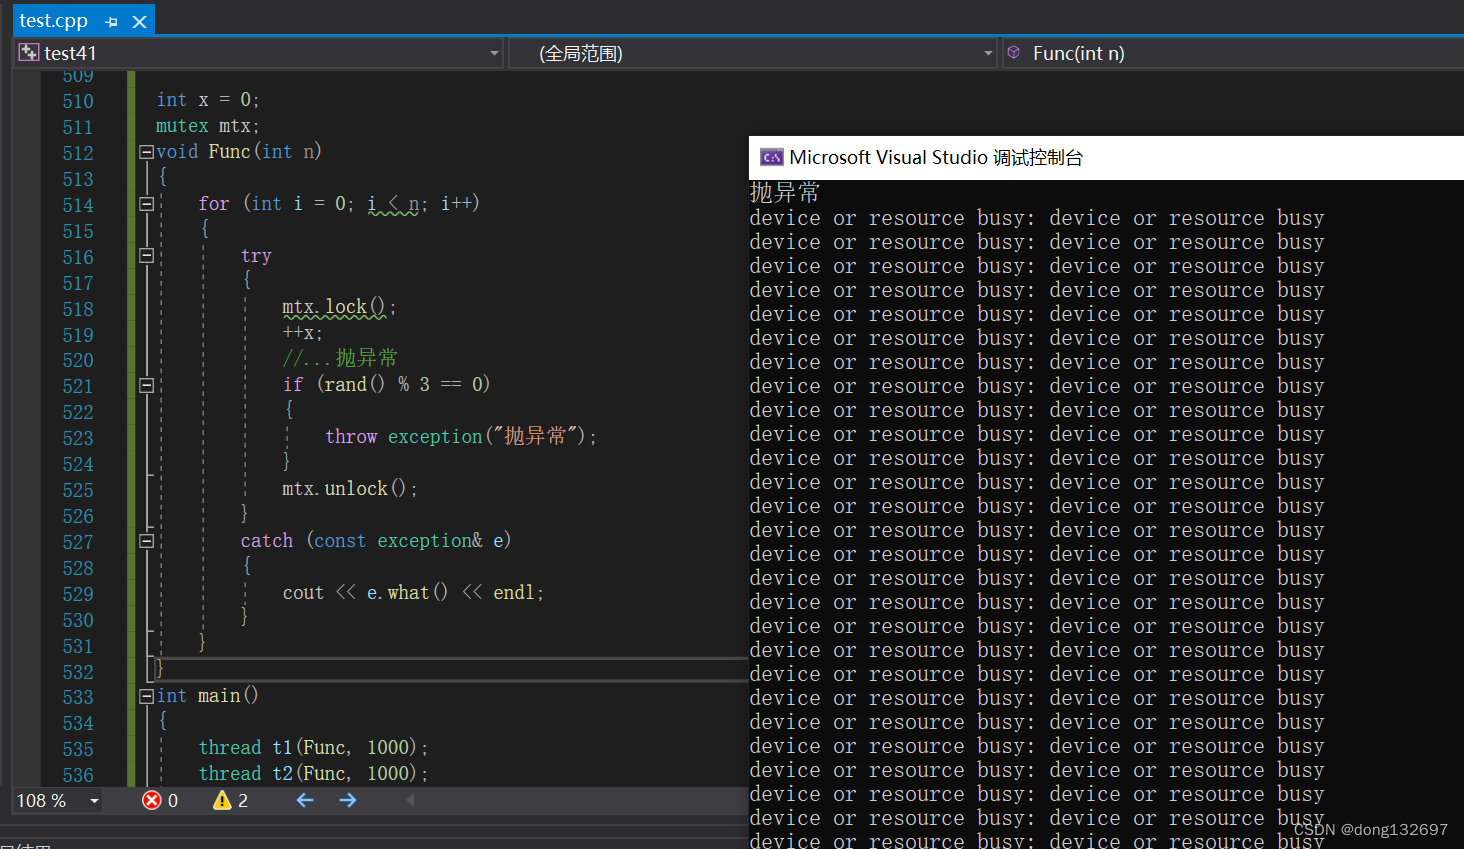
Task: Collapse the catch block
Action: pos(146,541)
